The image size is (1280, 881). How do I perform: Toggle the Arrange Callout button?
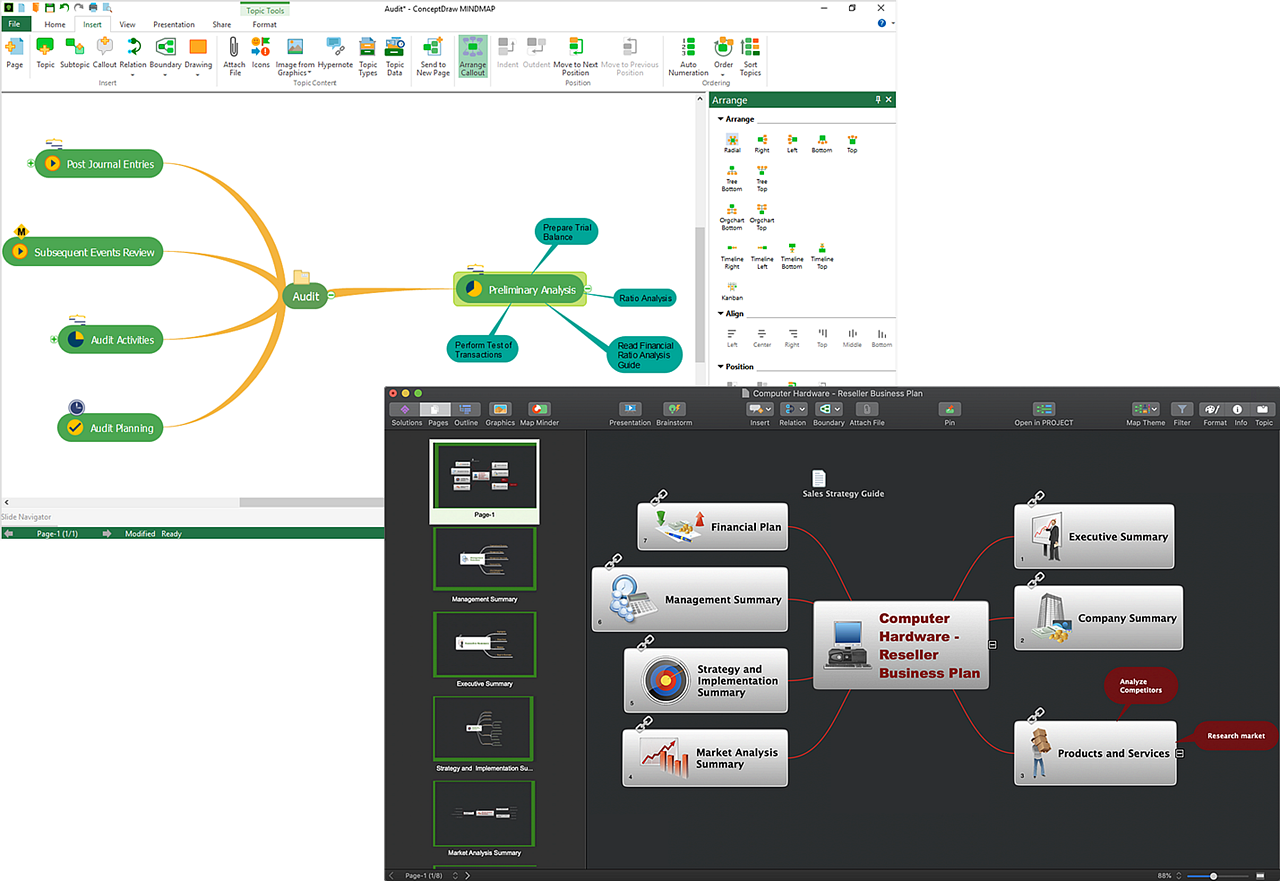pos(472,56)
